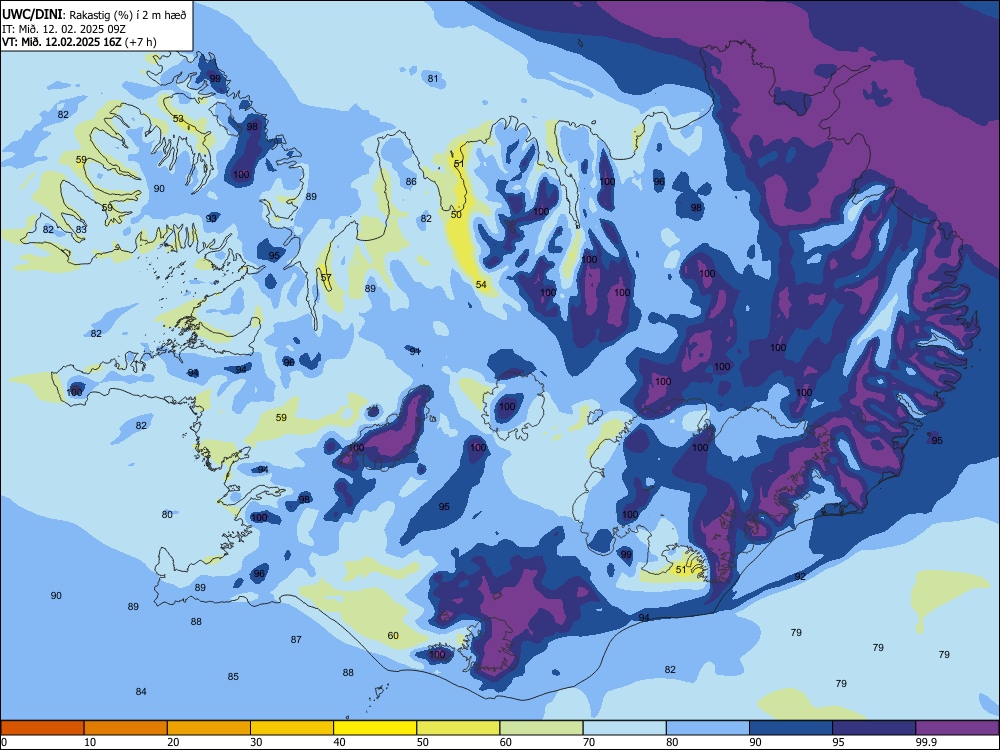
Task: Click the UWC/DINI title text
Action: 33,14
